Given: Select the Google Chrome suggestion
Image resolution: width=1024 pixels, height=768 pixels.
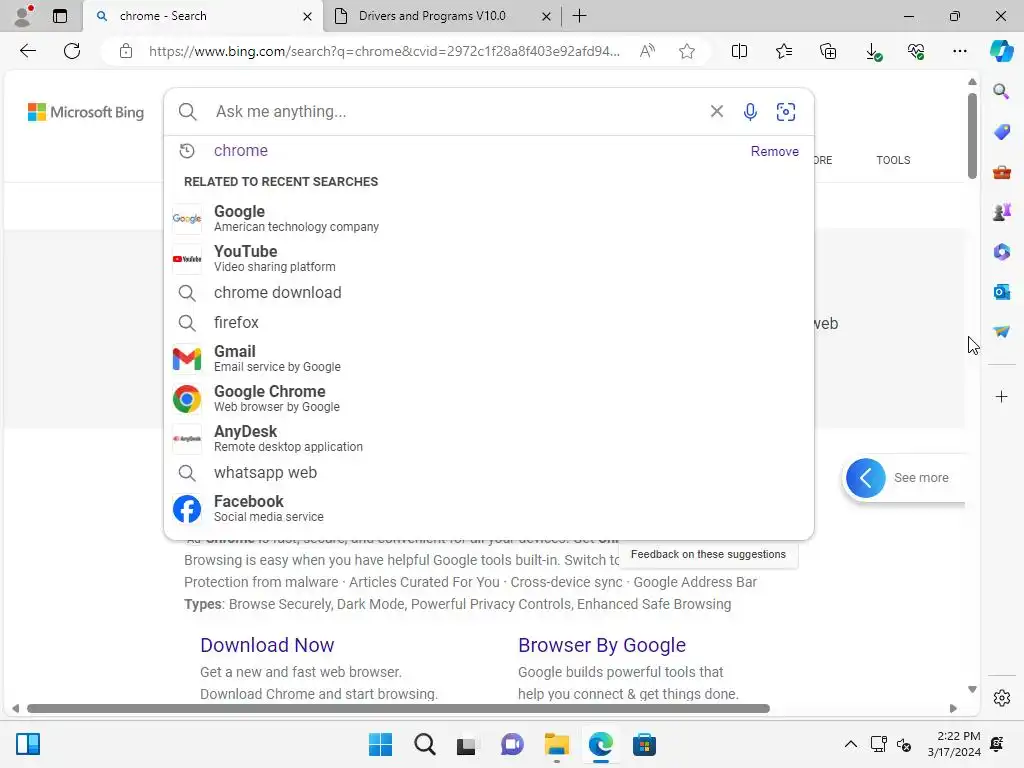Looking at the screenshot, I should coord(488,398).
